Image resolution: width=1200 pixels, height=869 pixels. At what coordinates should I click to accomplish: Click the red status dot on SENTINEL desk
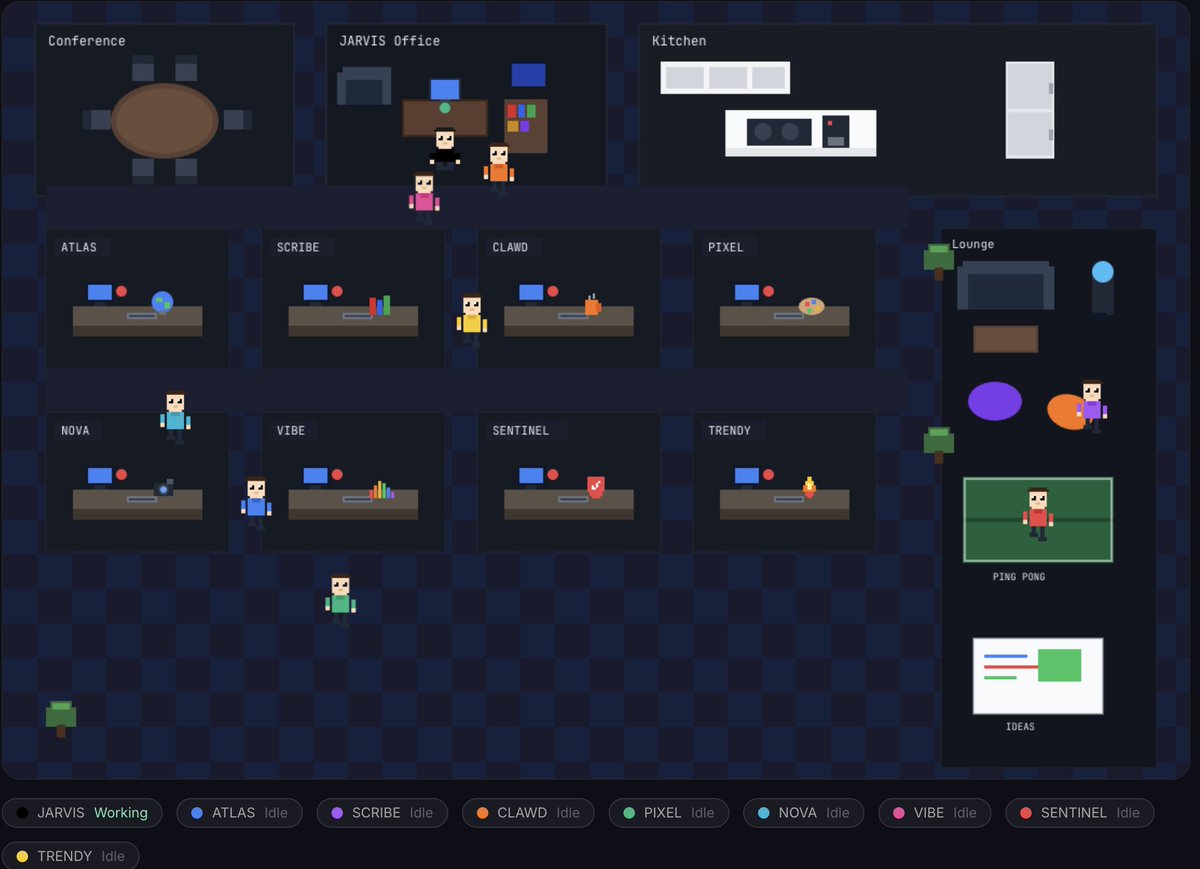[x=553, y=475]
